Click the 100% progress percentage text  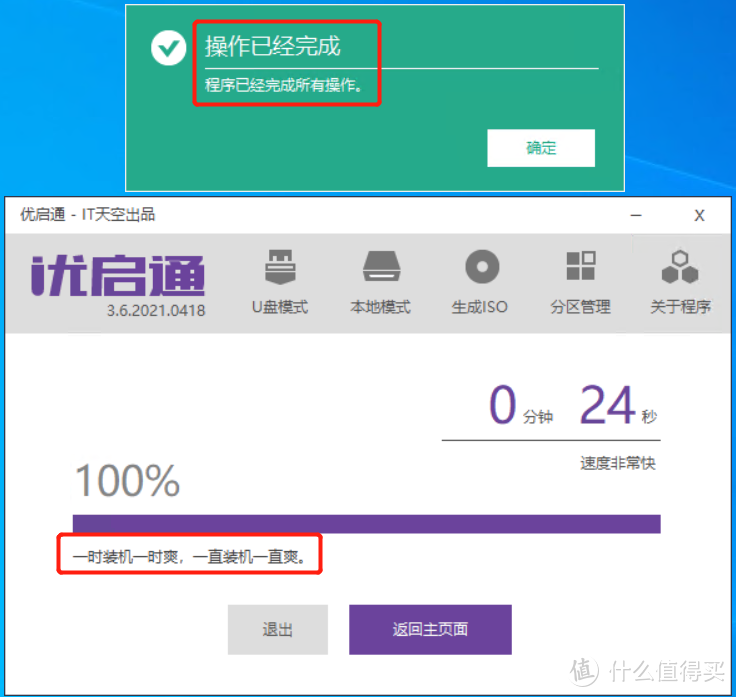(127, 481)
